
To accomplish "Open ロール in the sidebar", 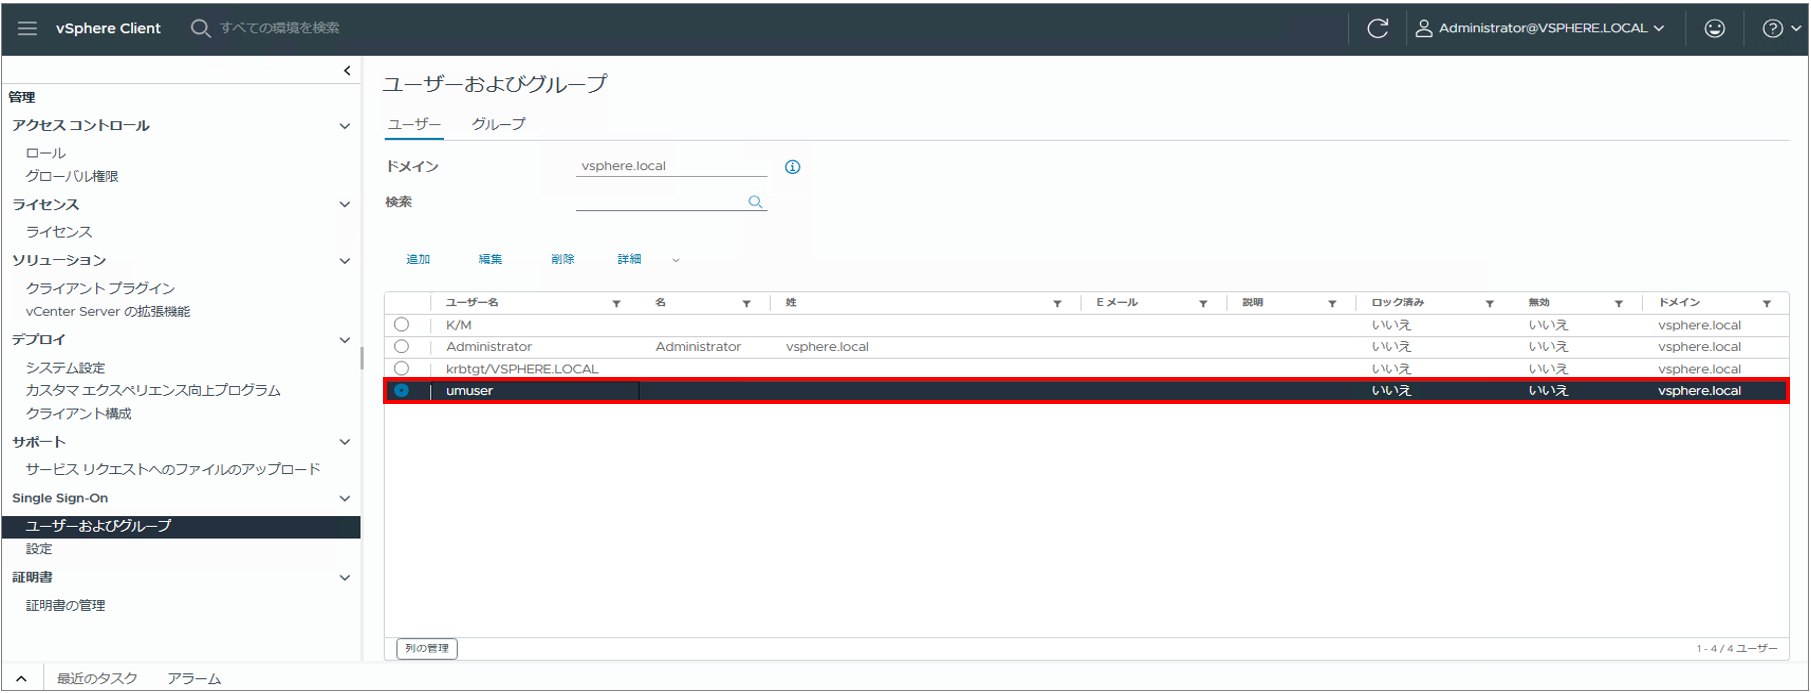I will pos(46,153).
